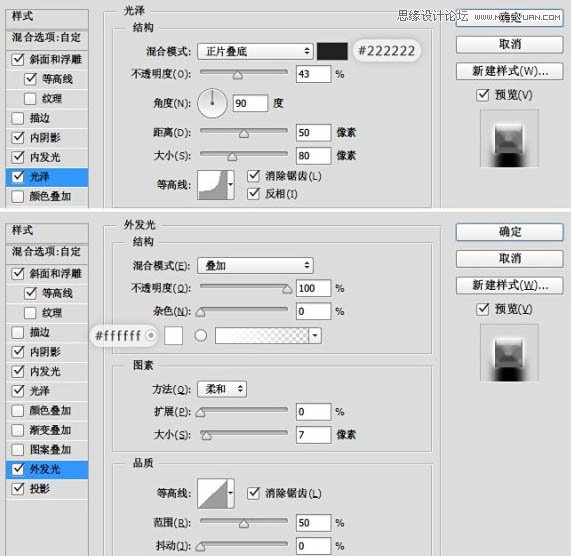Uncheck 外发光 in bottom style list
Screen dimensions: 571x556
coord(18,469)
